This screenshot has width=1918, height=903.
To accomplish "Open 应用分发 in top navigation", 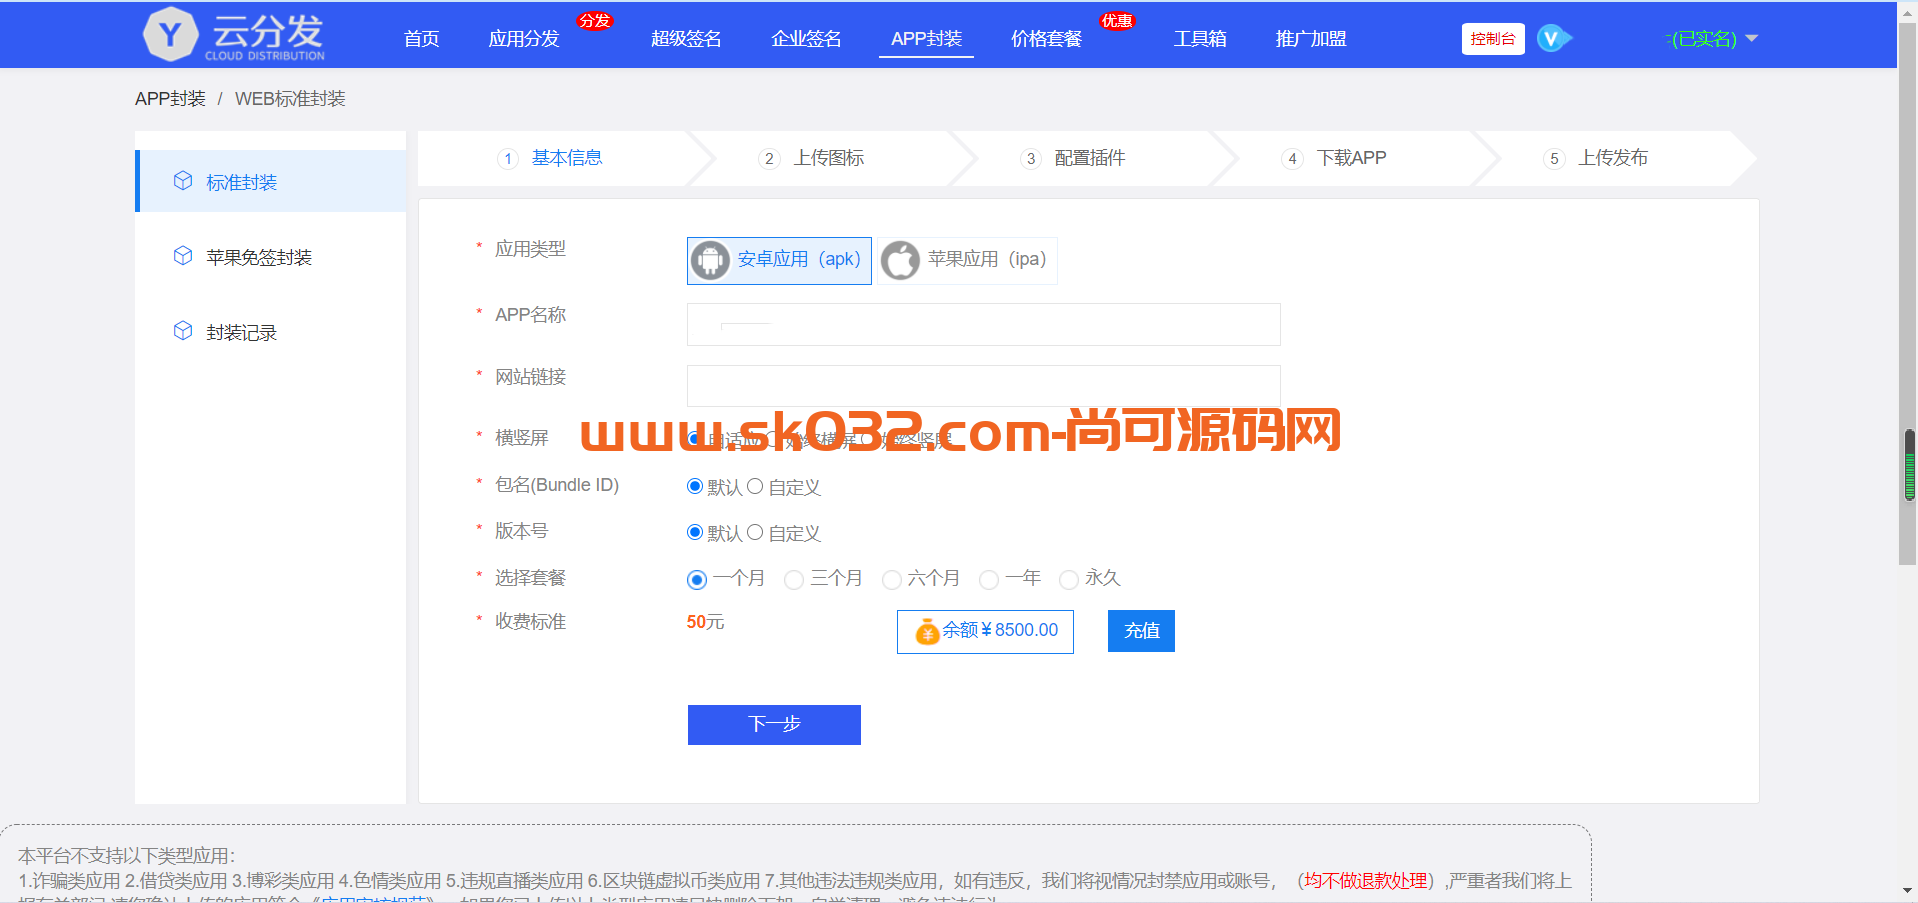I will point(524,39).
